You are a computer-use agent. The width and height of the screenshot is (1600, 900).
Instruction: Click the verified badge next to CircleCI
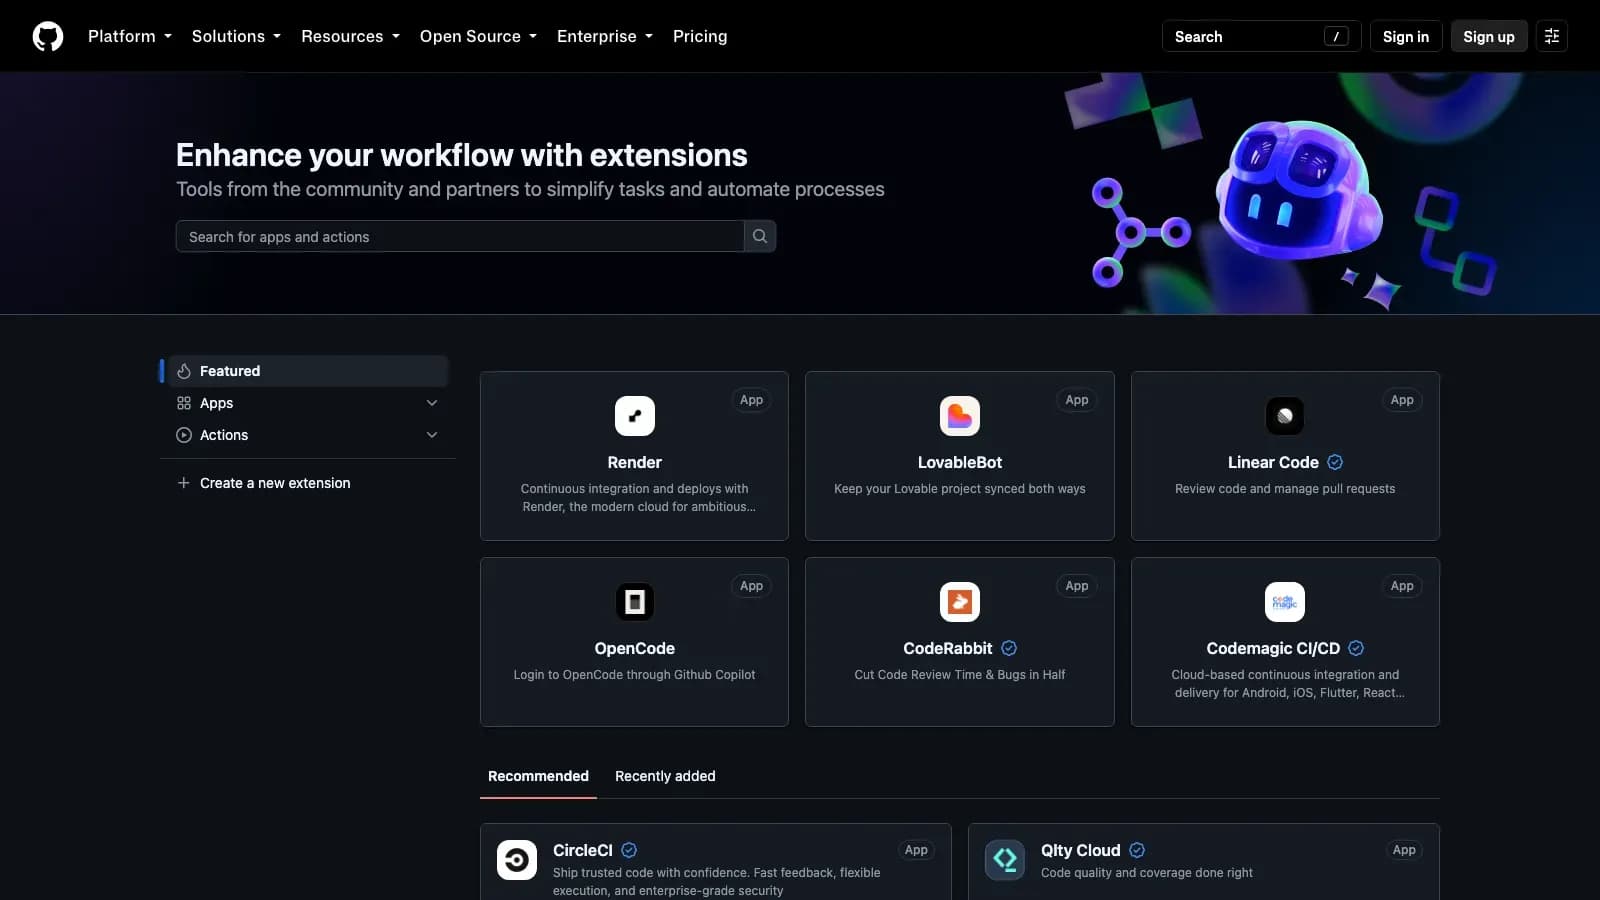pyautogui.click(x=629, y=850)
